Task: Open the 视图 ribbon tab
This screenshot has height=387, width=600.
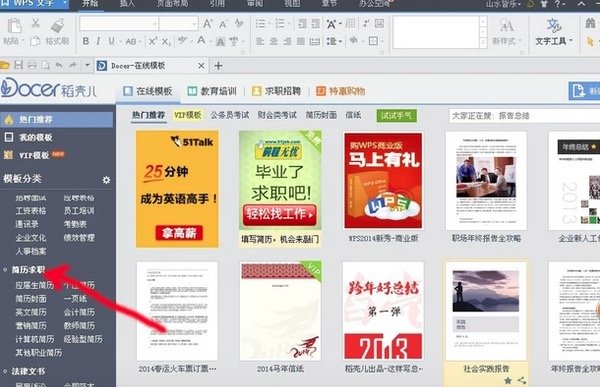Action: pos(292,4)
